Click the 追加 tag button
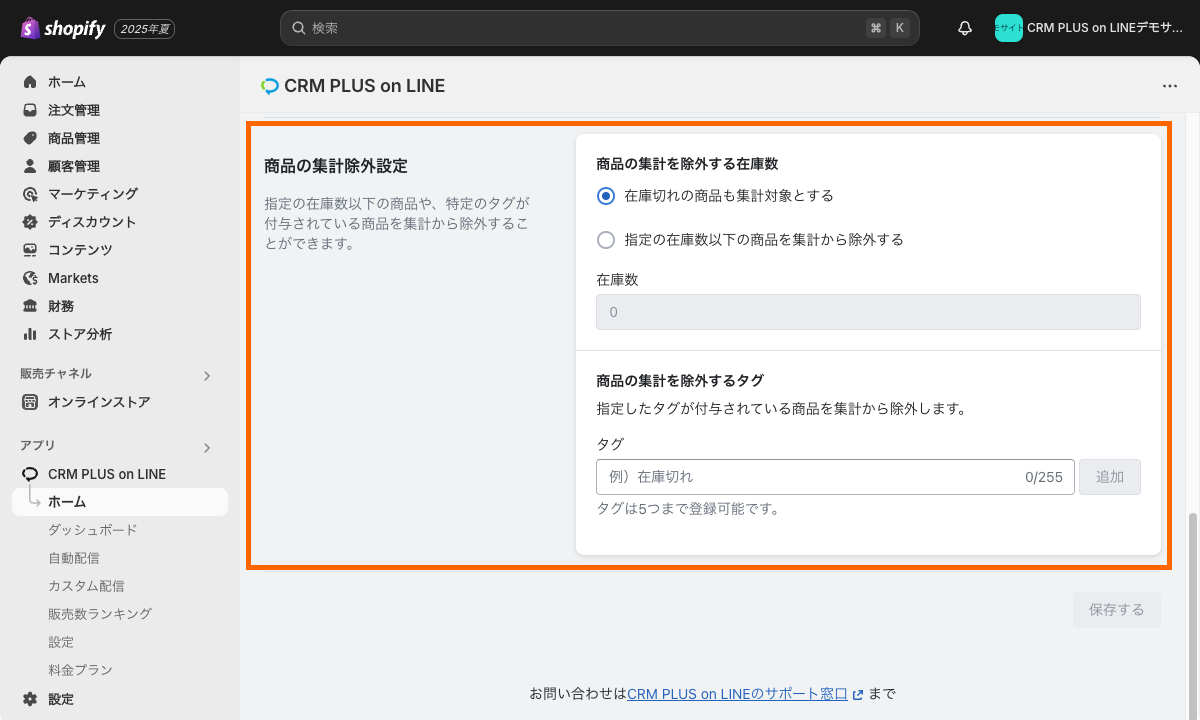The image size is (1200, 720). (1110, 477)
